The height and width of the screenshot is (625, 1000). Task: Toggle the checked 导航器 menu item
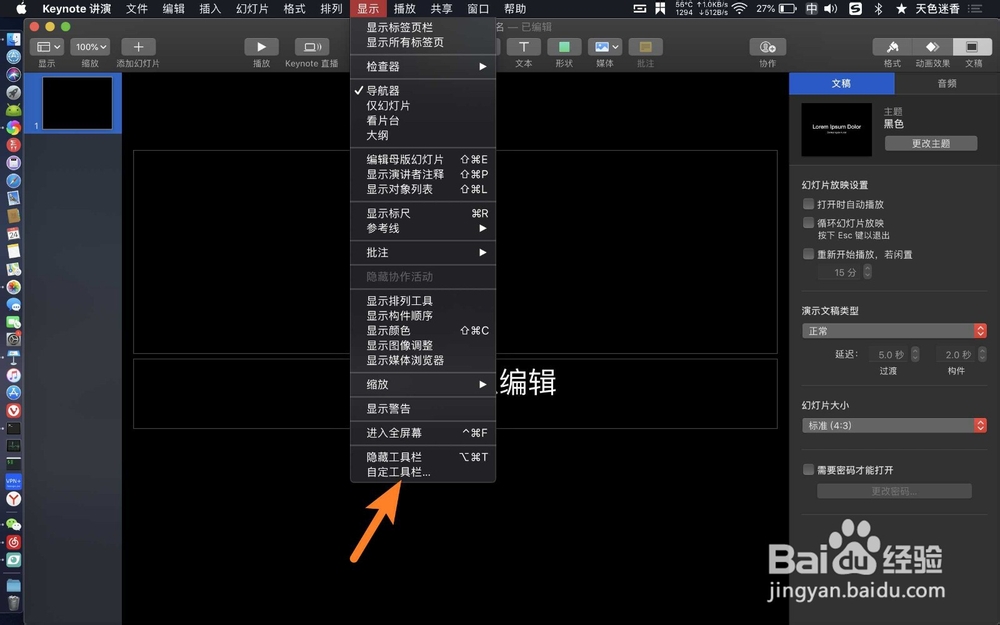(423, 91)
